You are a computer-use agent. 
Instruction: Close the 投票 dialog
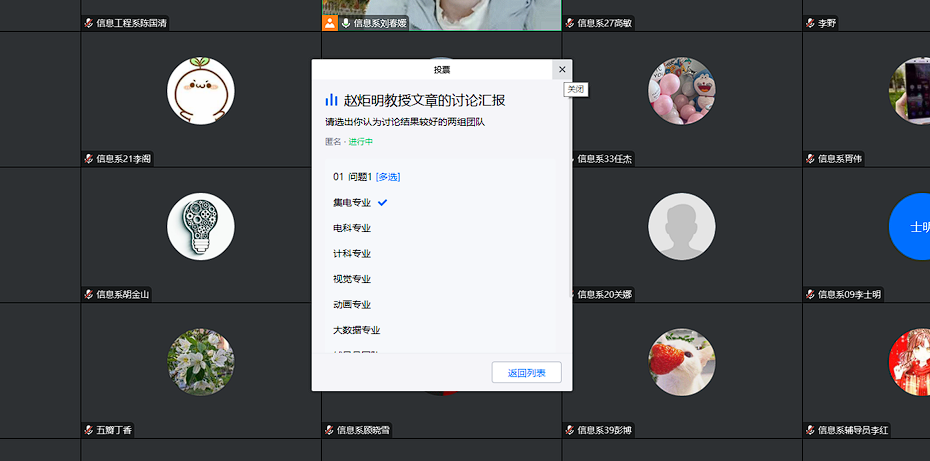tap(562, 69)
